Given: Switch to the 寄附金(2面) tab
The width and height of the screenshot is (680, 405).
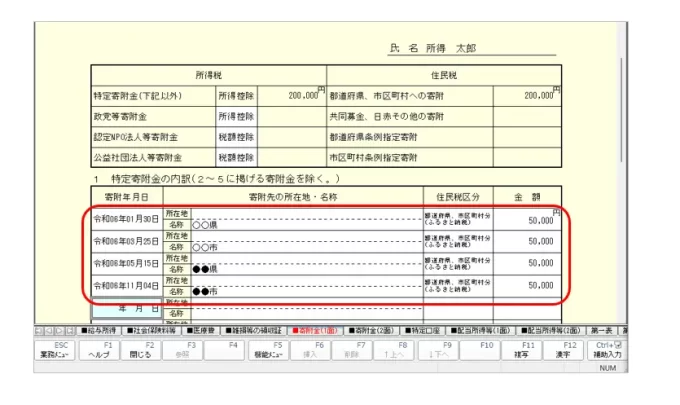Looking at the screenshot, I should tap(371, 329).
